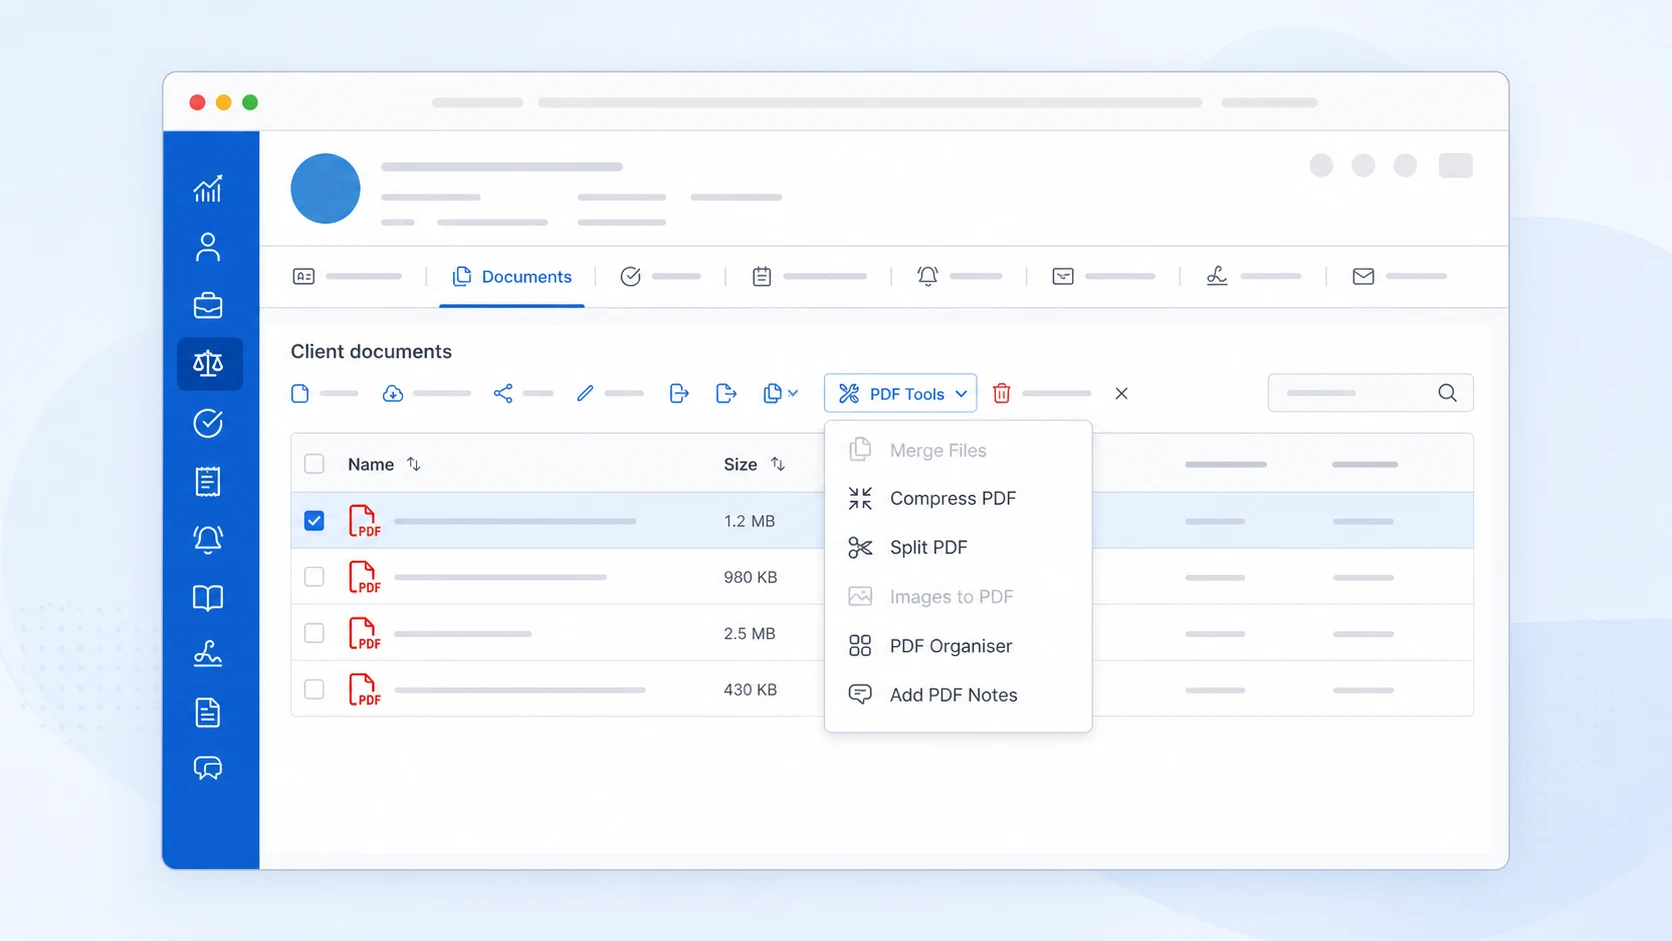
Task: Toggle the select-all checkbox in table header
Action: pyautogui.click(x=314, y=464)
